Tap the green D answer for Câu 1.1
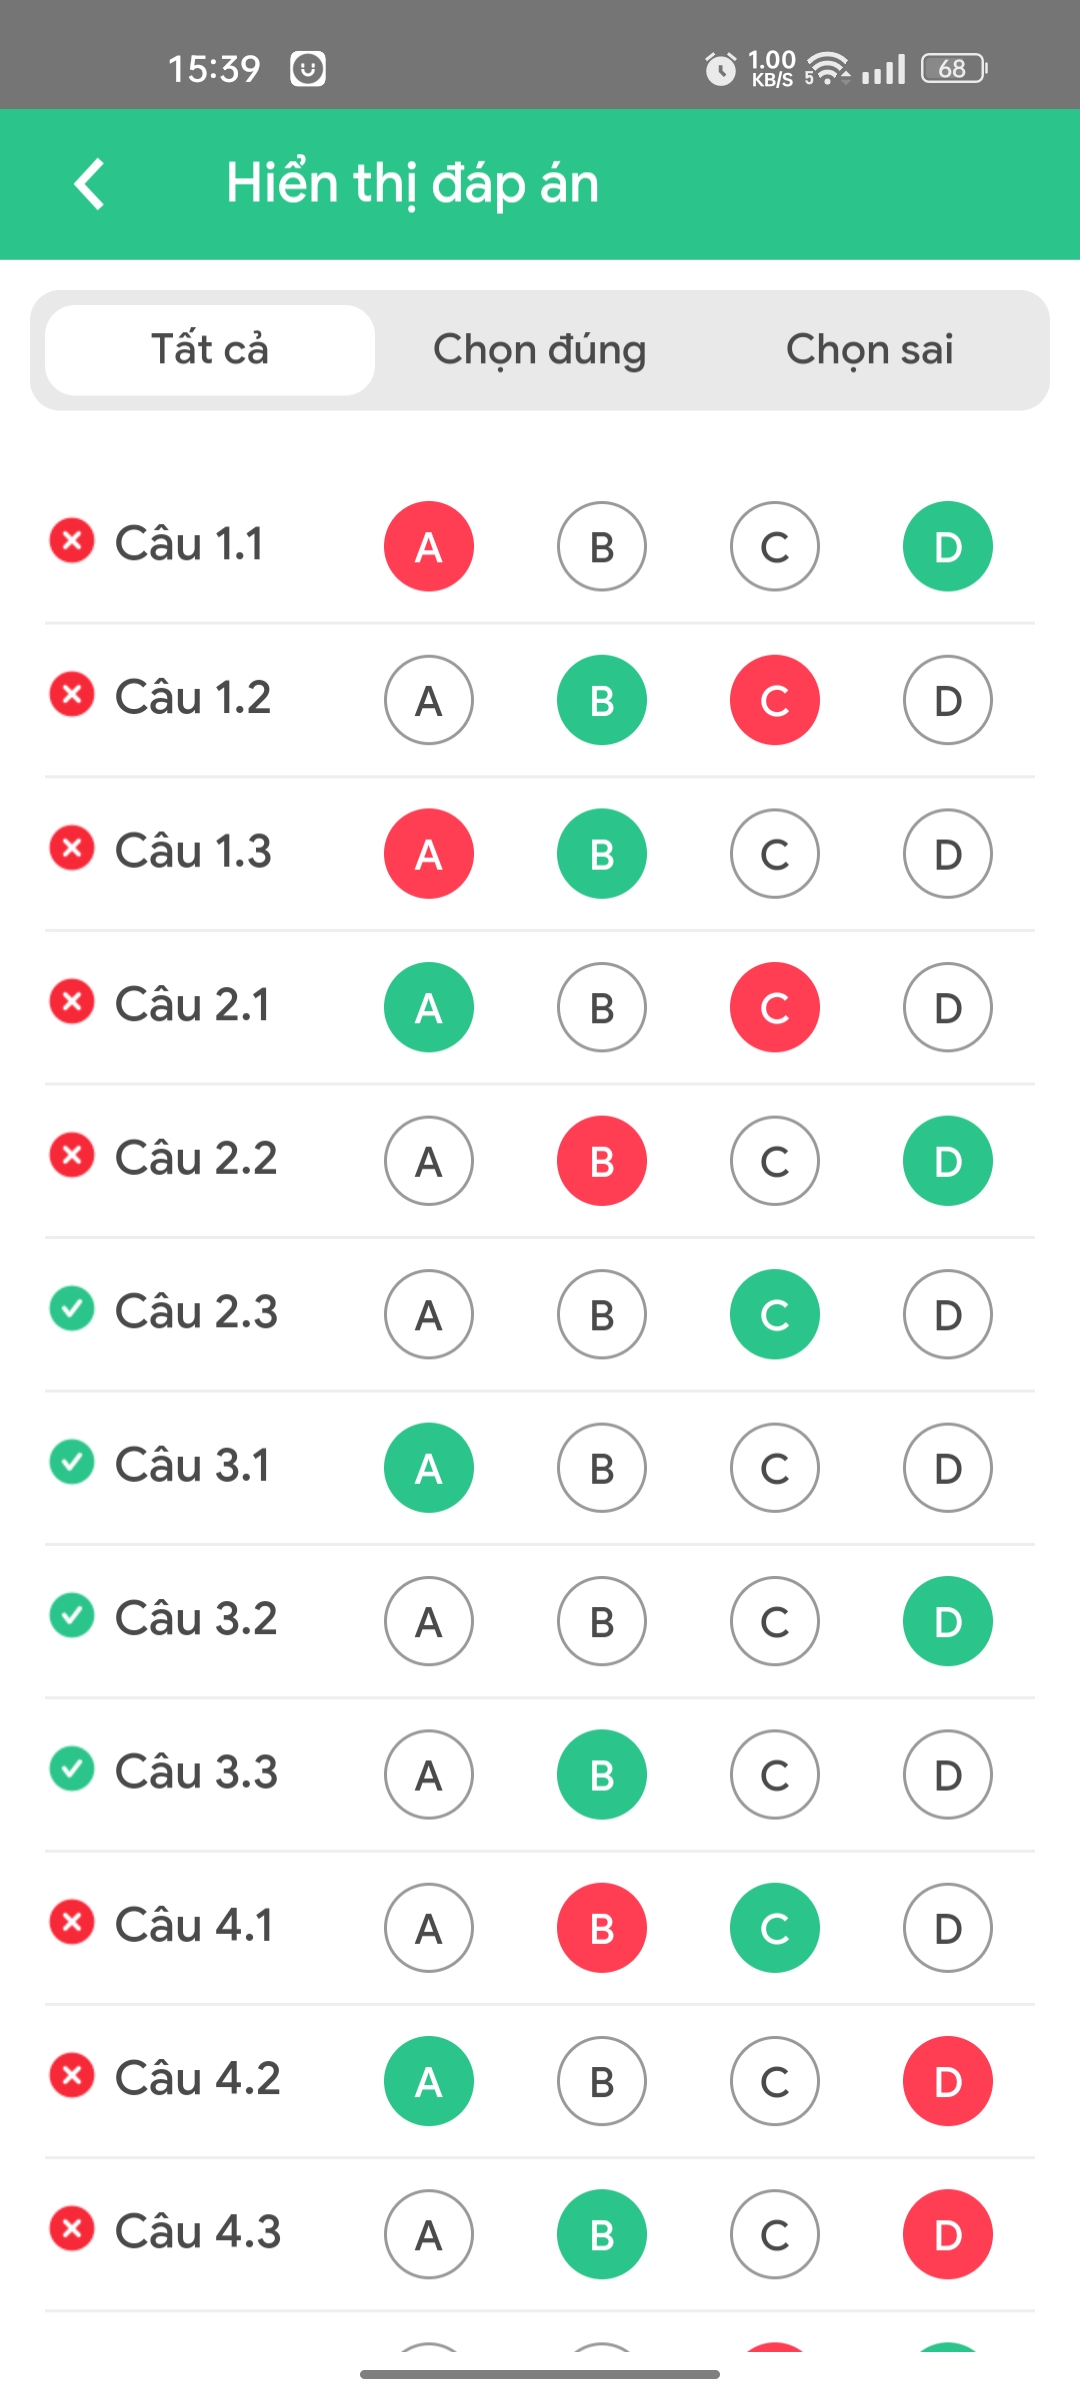 coord(948,546)
